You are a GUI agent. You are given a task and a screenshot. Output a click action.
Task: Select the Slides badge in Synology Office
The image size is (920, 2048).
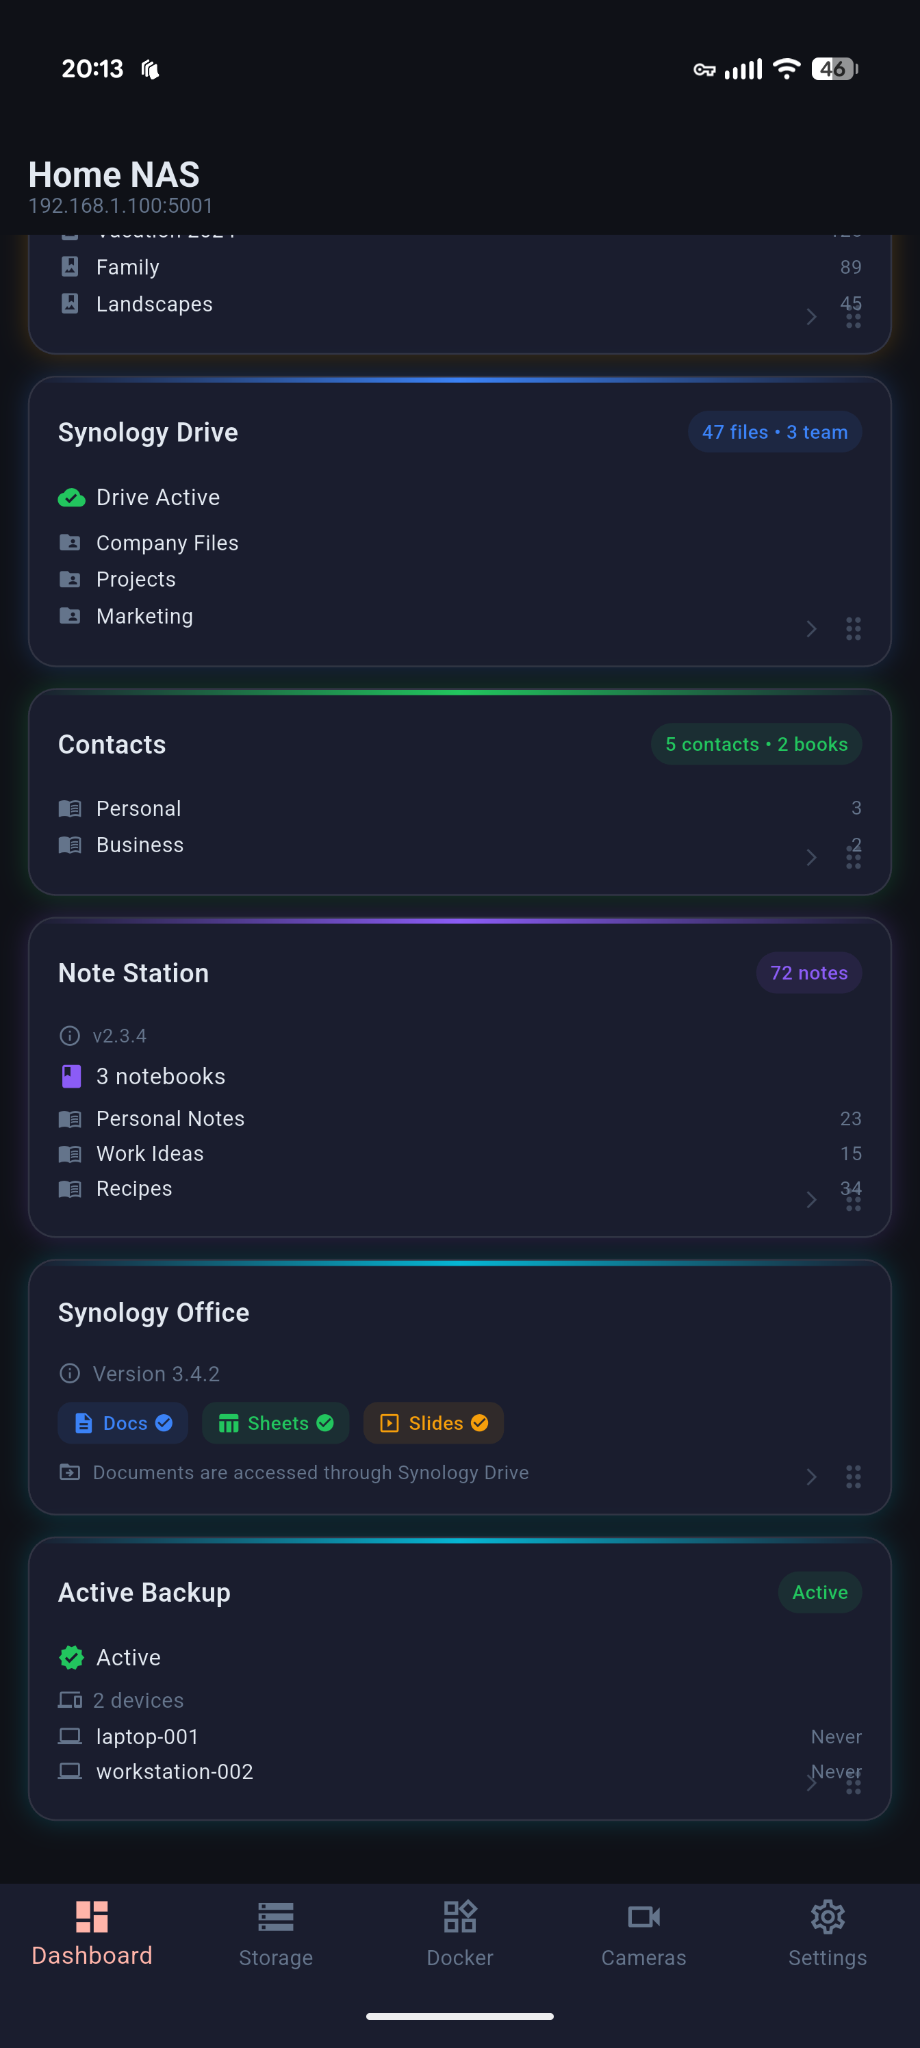pyautogui.click(x=432, y=1422)
